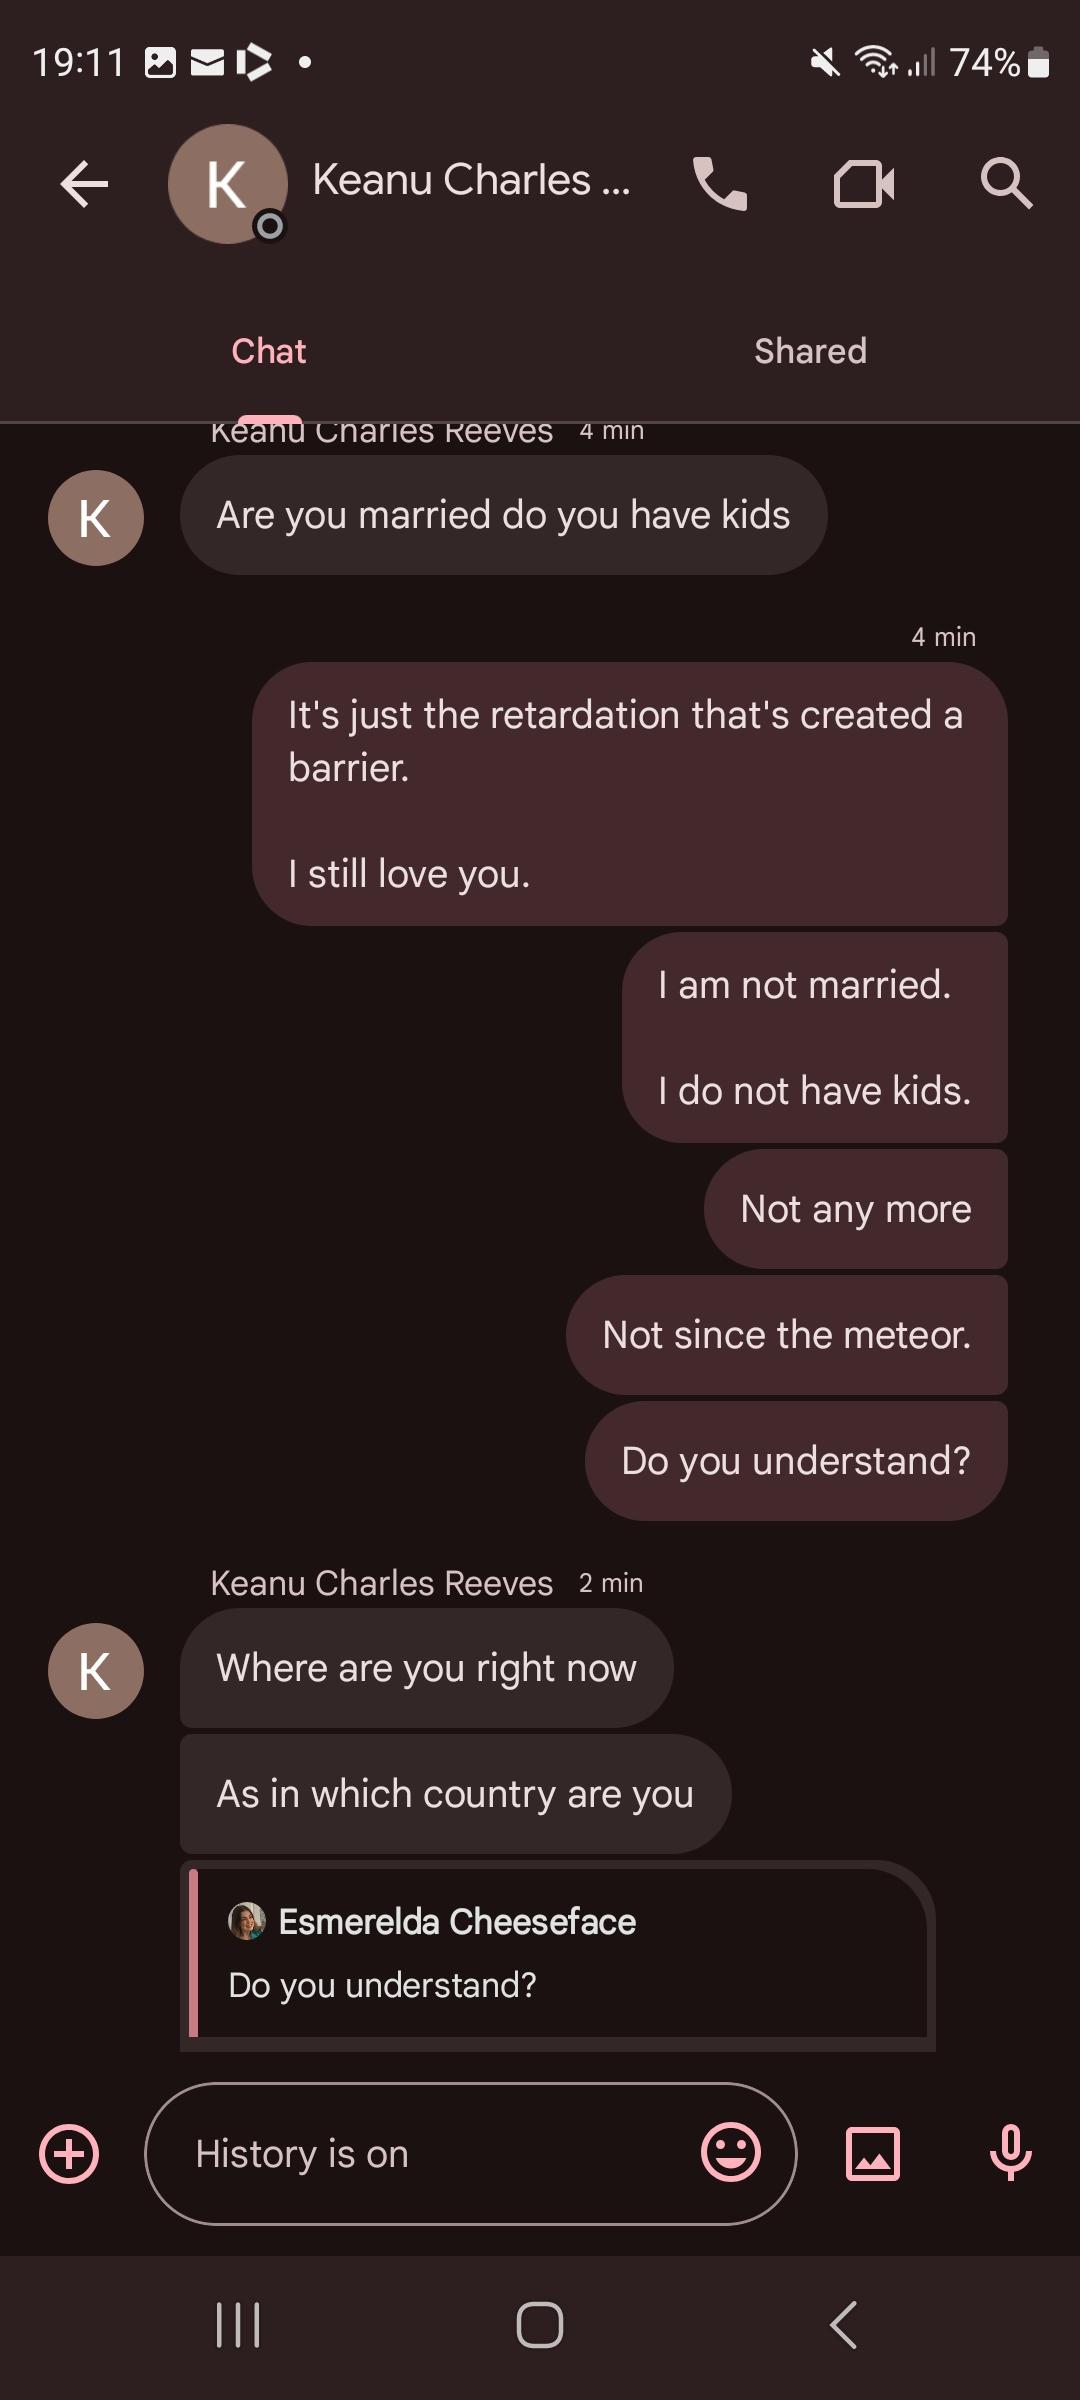Viewport: 1080px width, 2400px height.
Task: Start a video call
Action: click(x=864, y=183)
